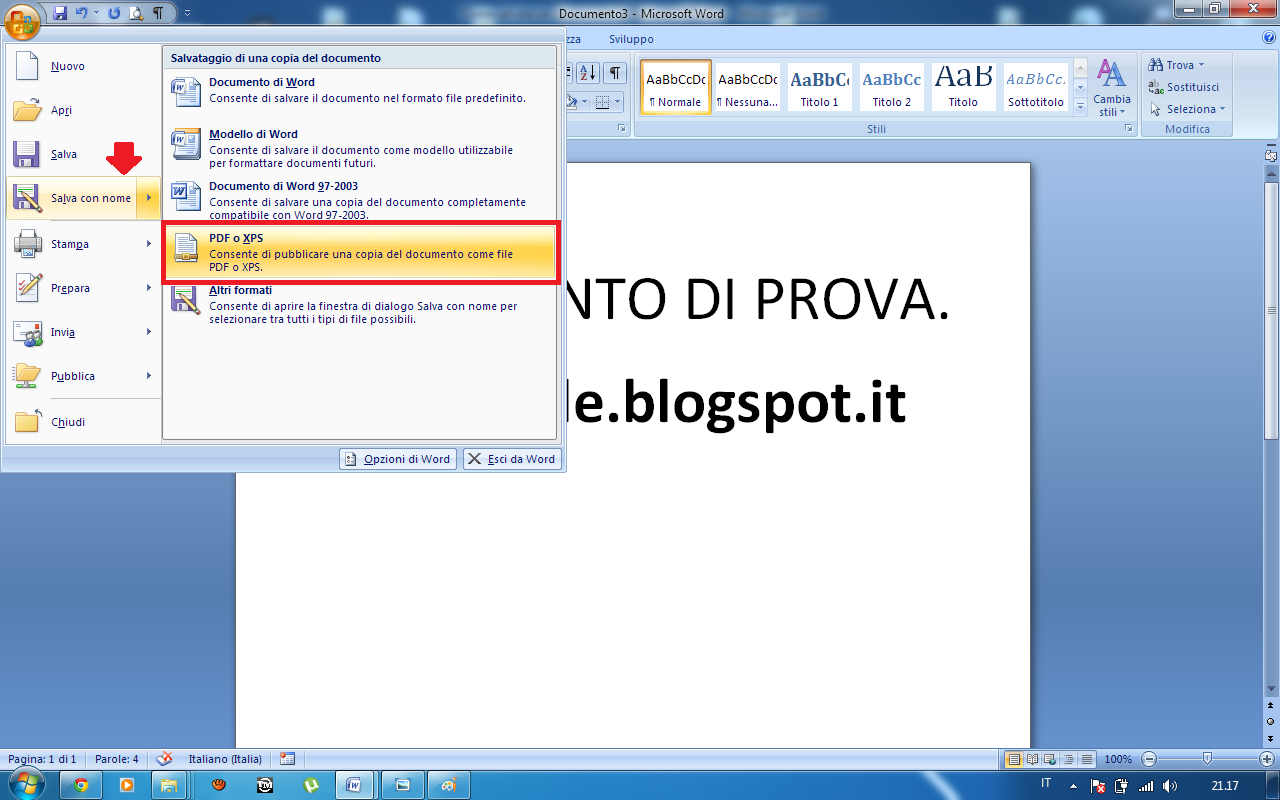Choose Salva in the Office menu
Viewport: 1280px width, 800px height.
(83, 154)
